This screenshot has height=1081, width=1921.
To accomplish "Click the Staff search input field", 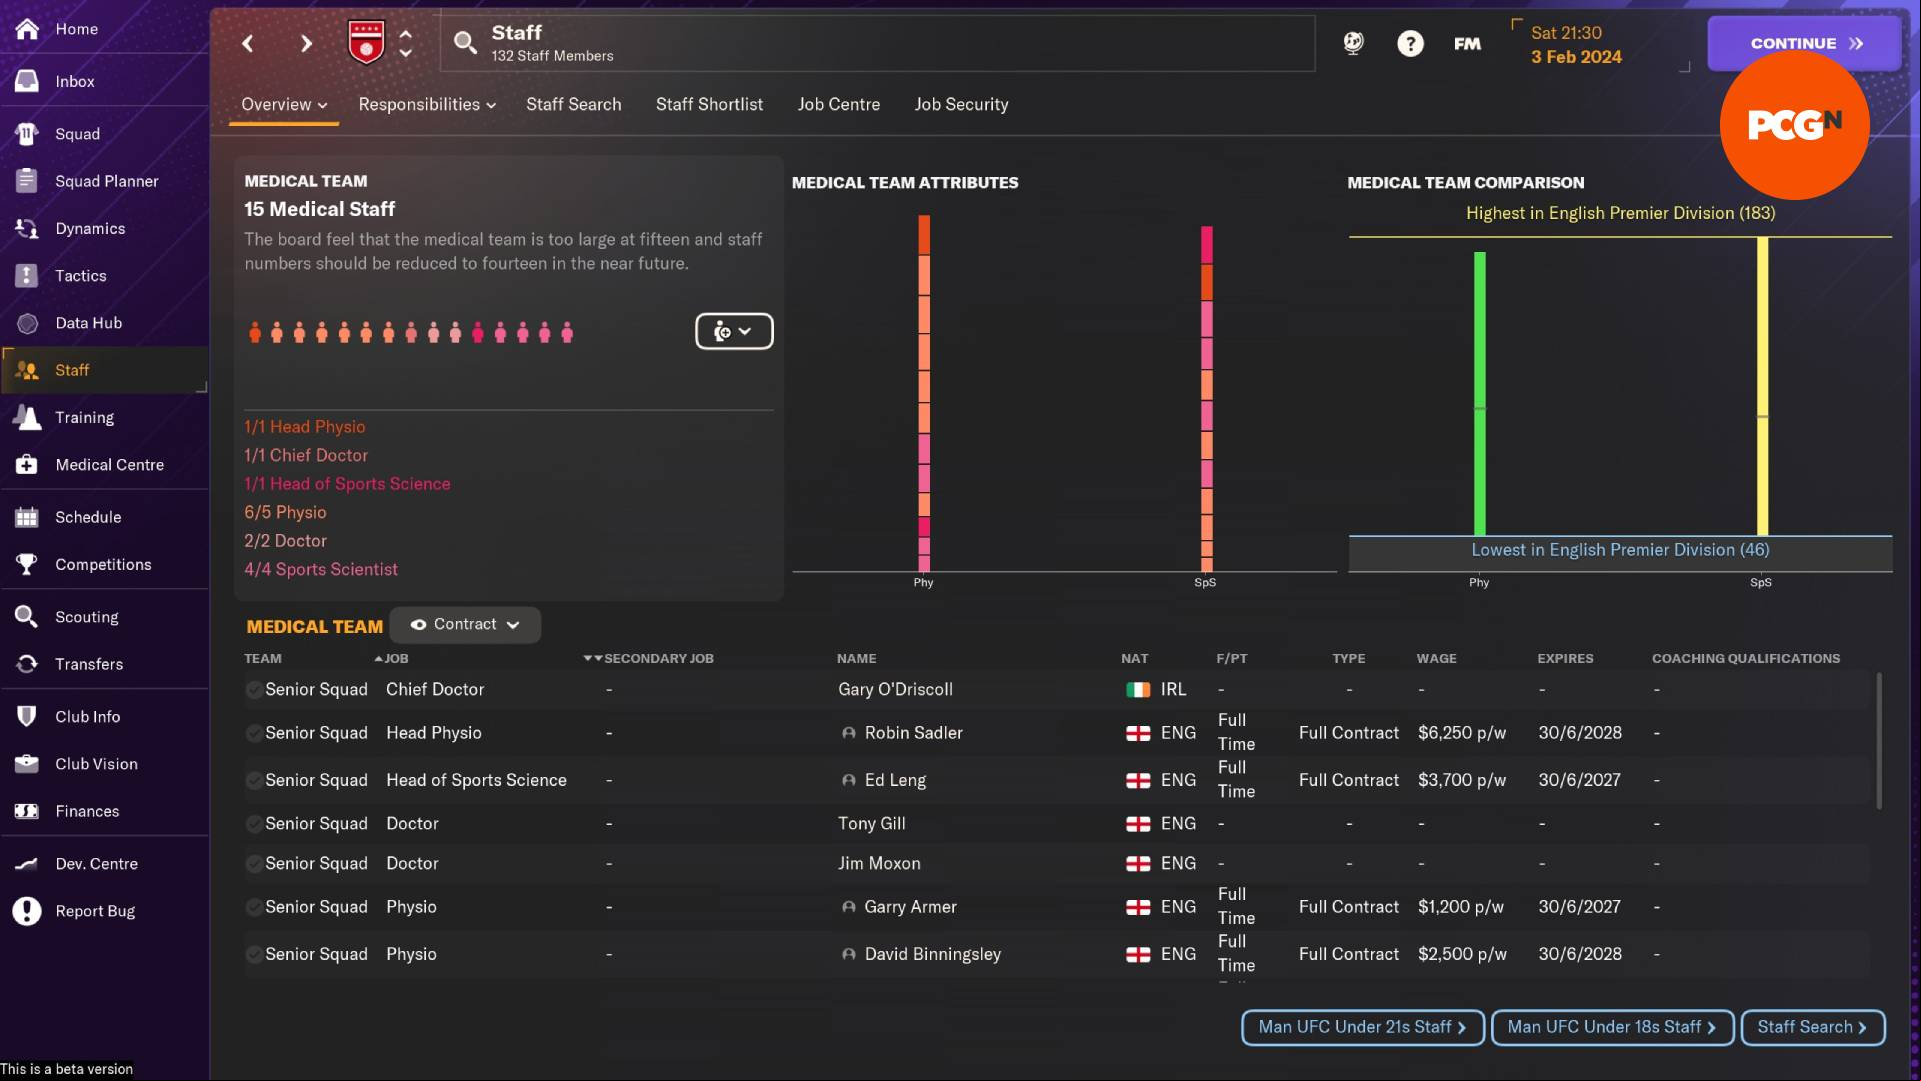I will coord(877,43).
